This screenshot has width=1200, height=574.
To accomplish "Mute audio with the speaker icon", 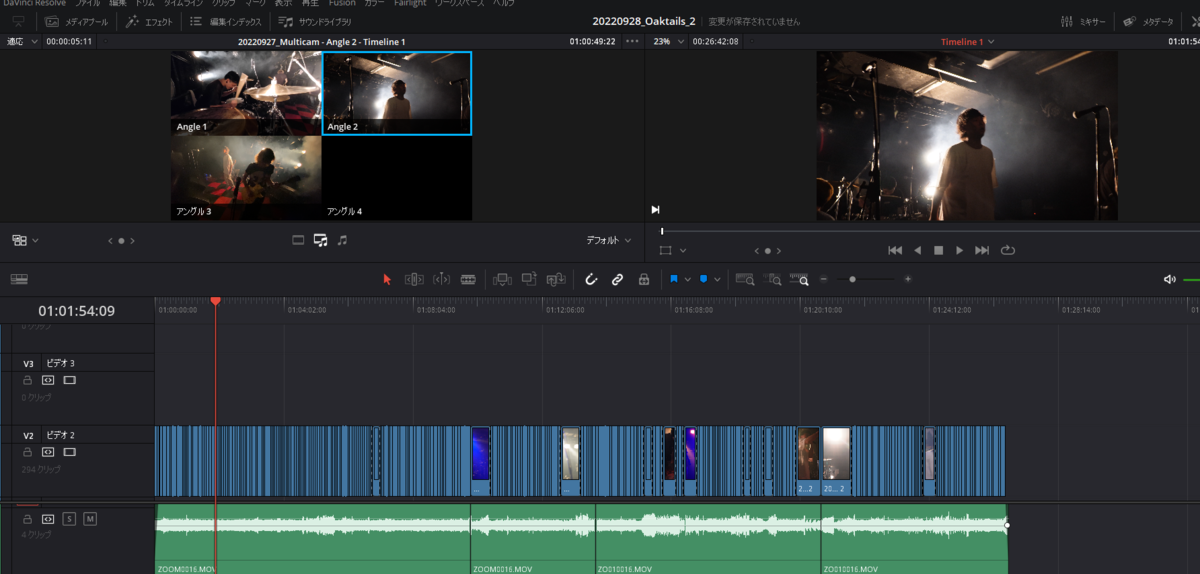I will 1169,280.
